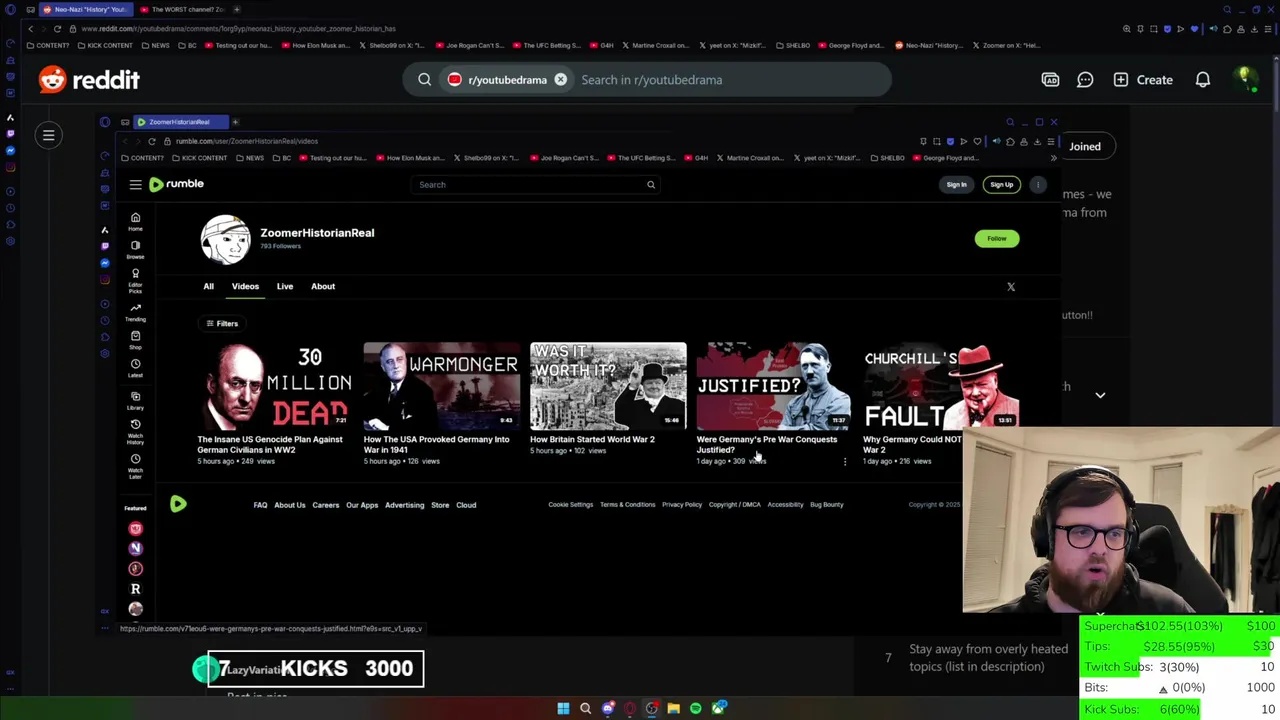Click the Rumble logo

tap(176, 184)
